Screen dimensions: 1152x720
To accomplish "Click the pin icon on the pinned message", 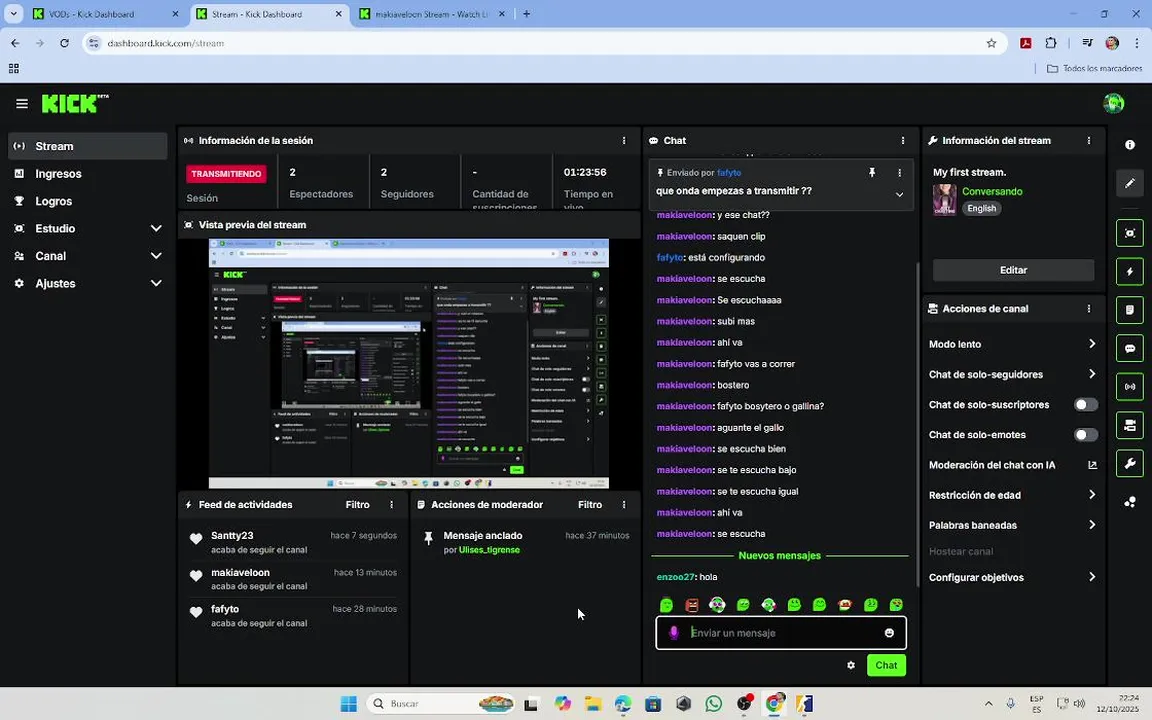I will (872, 173).
